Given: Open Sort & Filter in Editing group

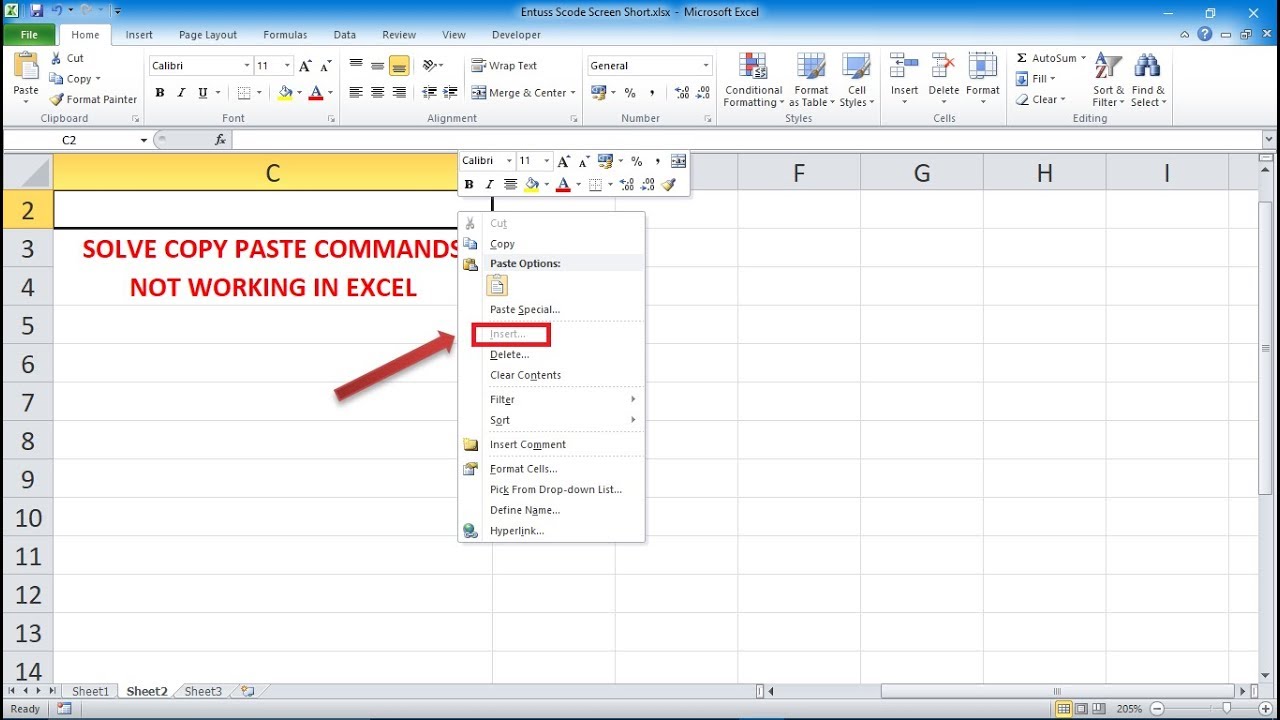Looking at the screenshot, I should [x=1107, y=80].
